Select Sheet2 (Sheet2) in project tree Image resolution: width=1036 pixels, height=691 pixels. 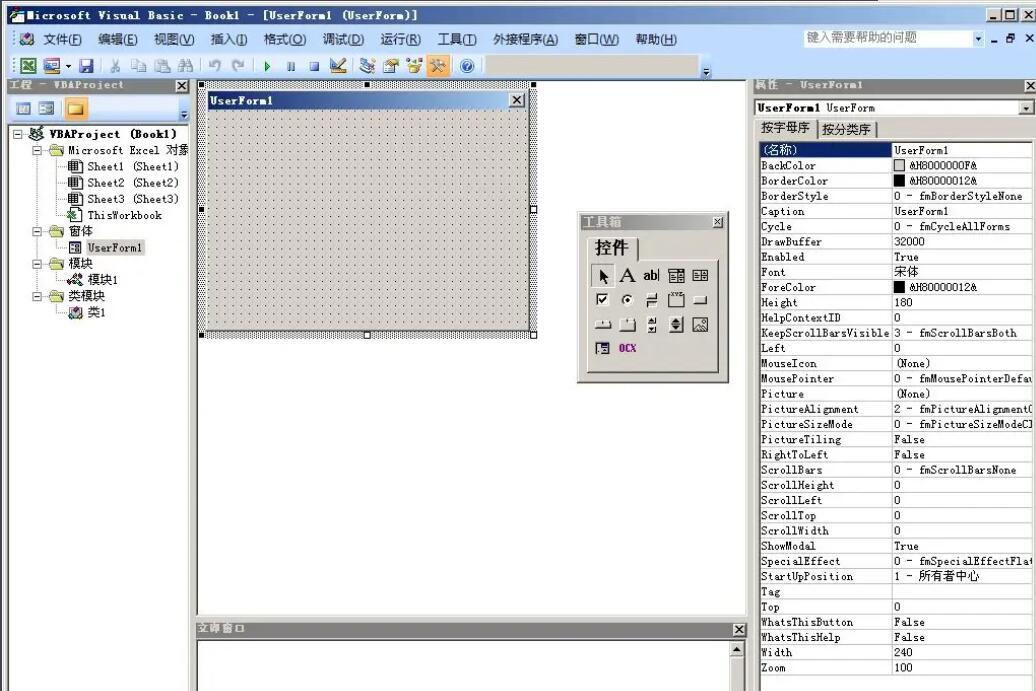[133, 183]
